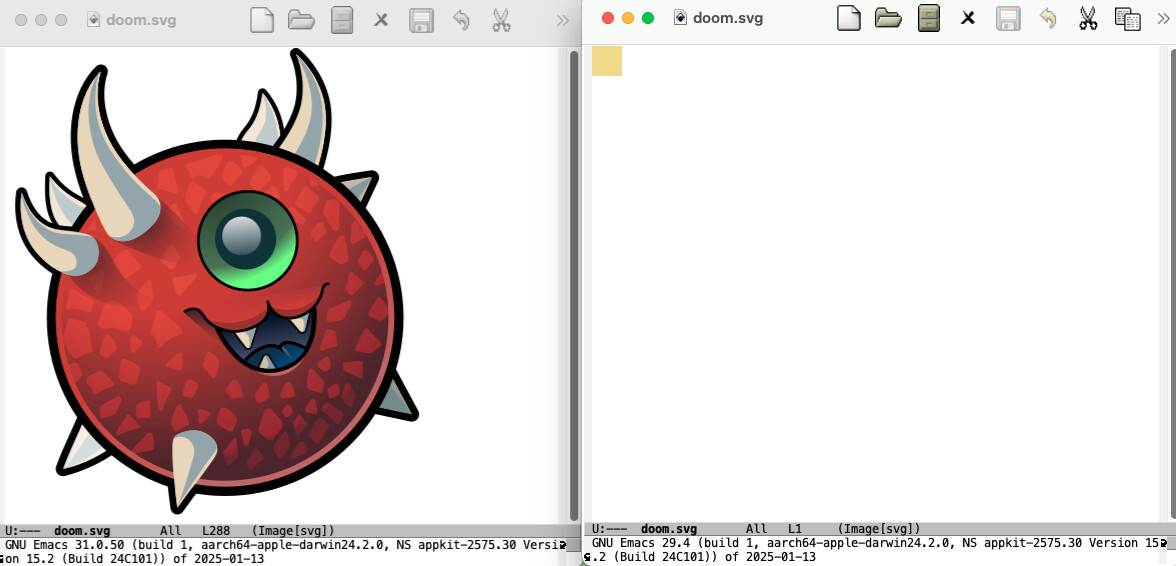Click vertical scrollbar of left Emacs window
The height and width of the screenshot is (566, 1176).
(x=574, y=285)
